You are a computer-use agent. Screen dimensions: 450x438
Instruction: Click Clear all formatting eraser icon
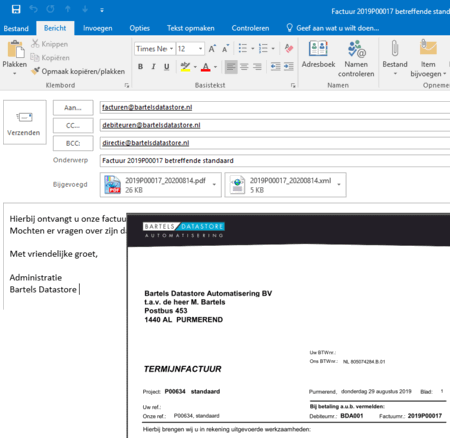pos(289,49)
